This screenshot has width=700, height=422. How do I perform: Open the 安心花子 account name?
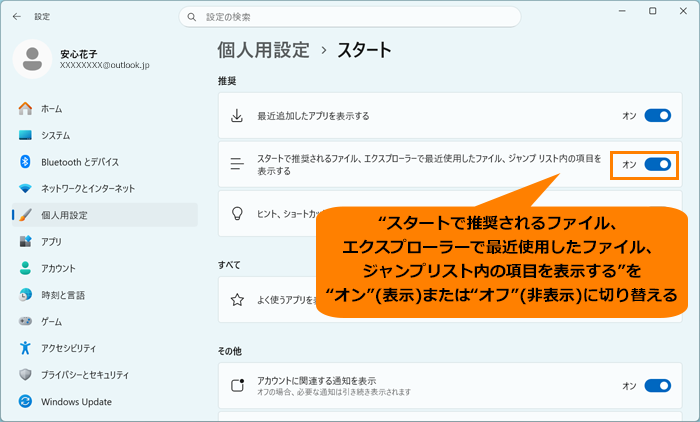[x=79, y=54]
